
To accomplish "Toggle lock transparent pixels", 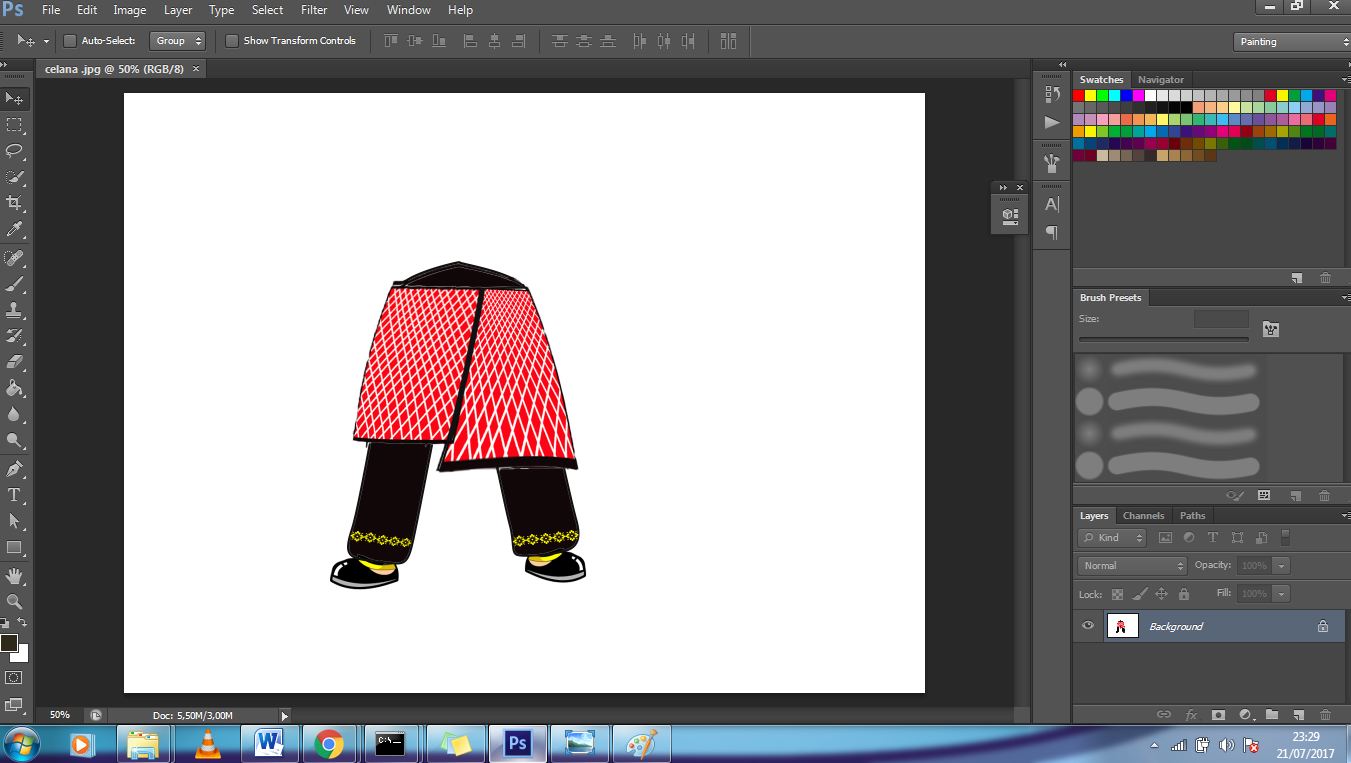I will [x=1117, y=594].
